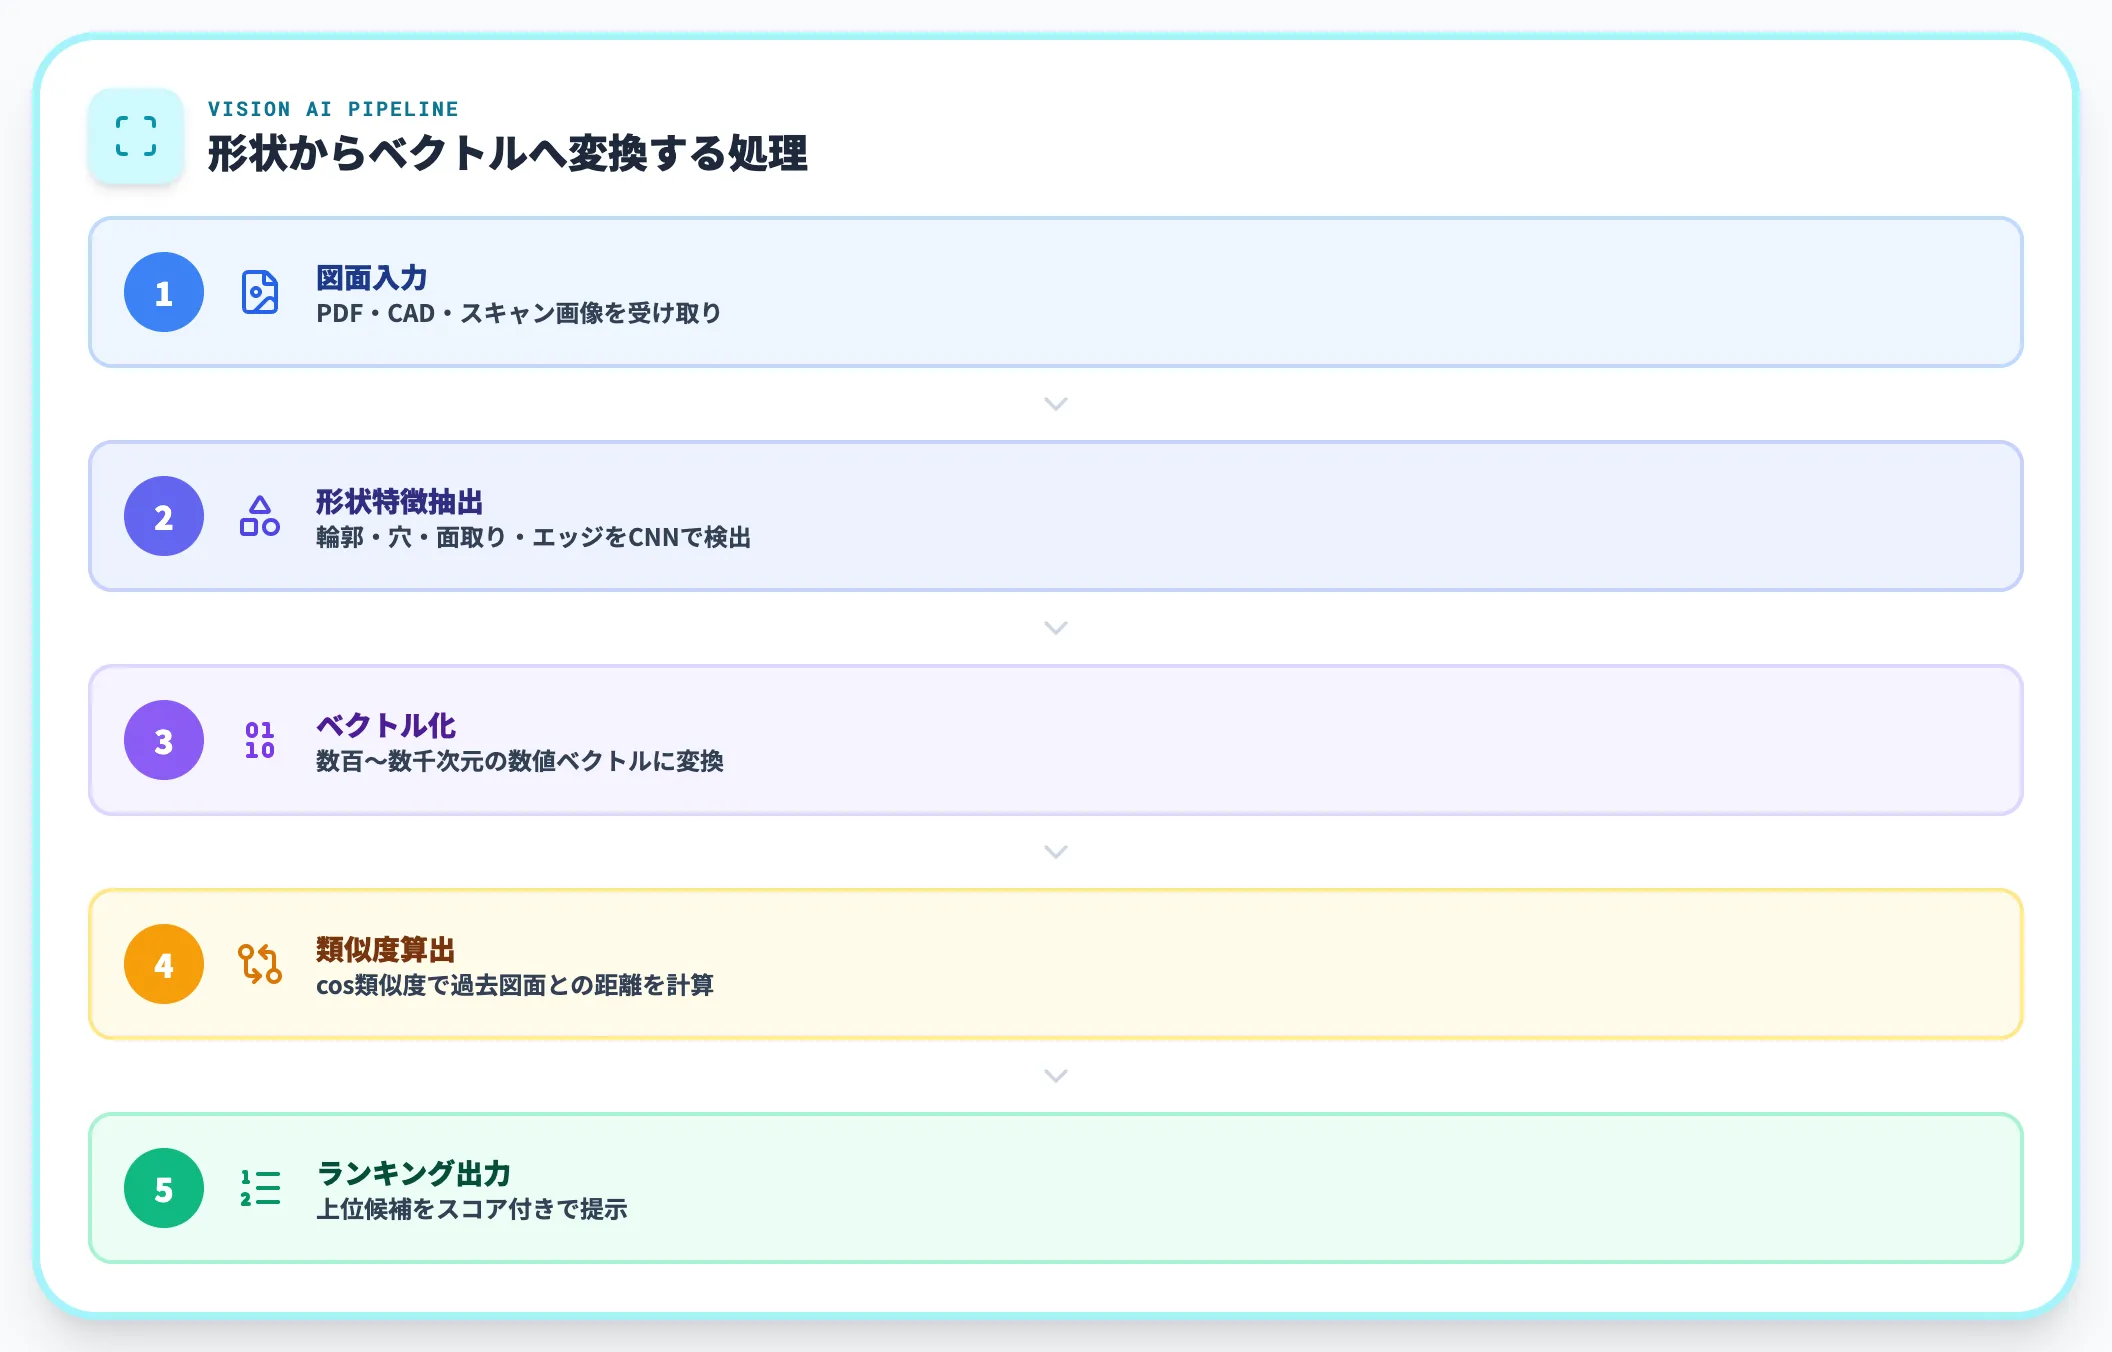Toggle the purple step 3 circle indicator

(163, 740)
